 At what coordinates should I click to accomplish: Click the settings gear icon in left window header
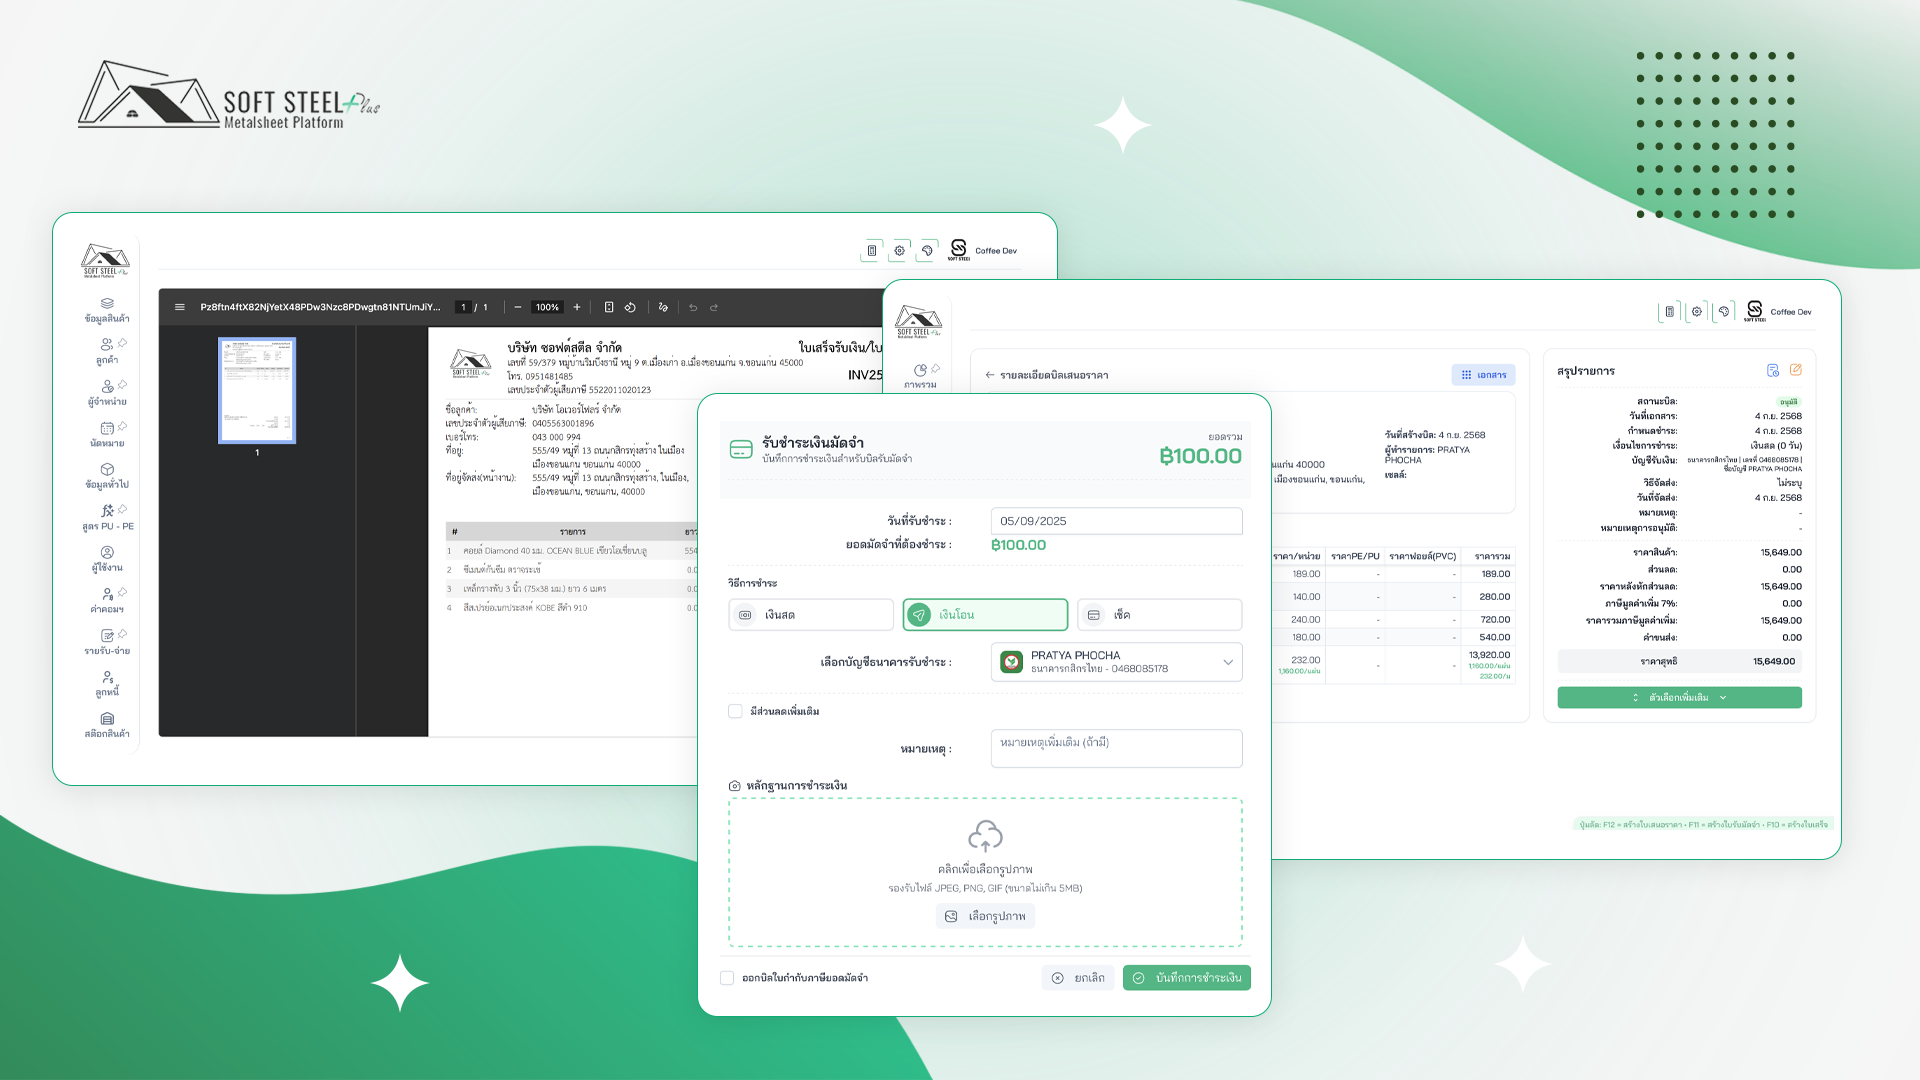pos(899,251)
